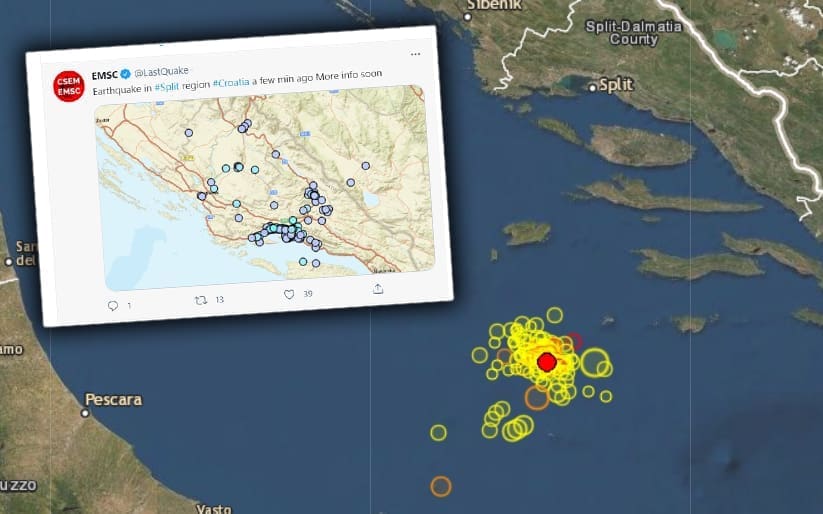Click the @LastQuake handle
This screenshot has width=823, height=514.
pyautogui.click(x=161, y=72)
